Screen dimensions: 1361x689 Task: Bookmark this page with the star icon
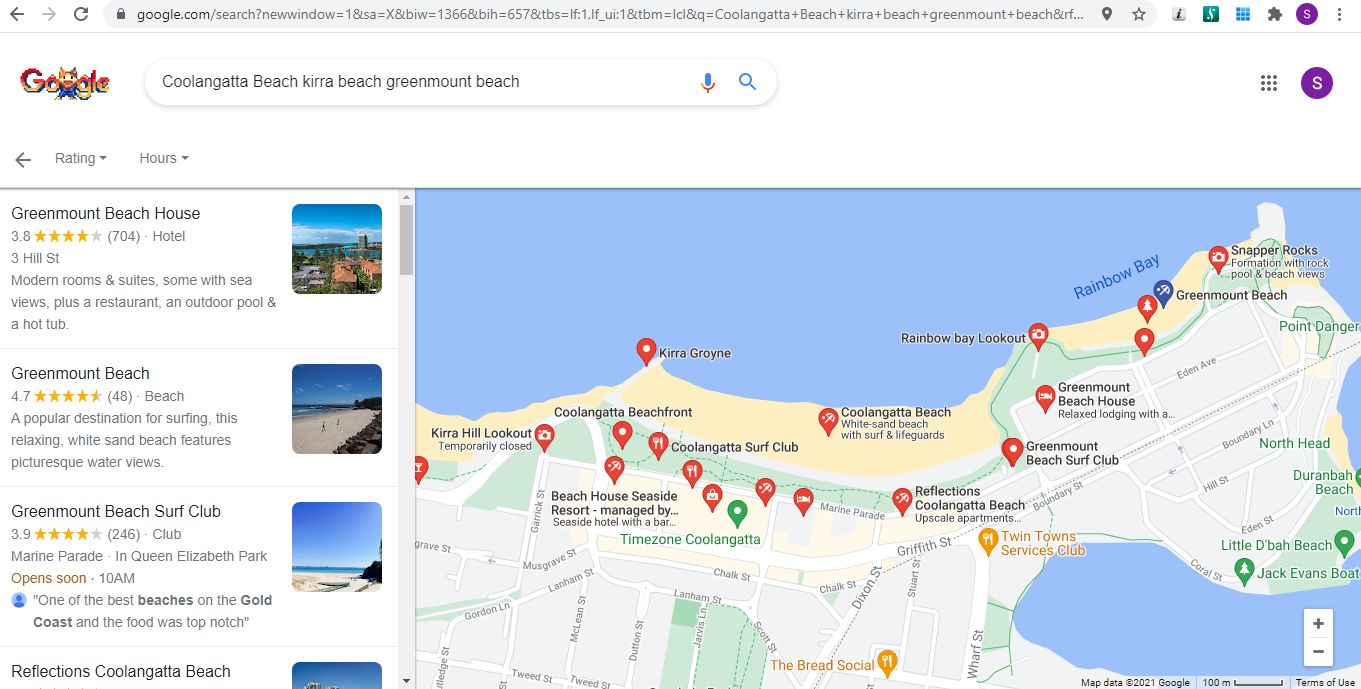tap(1139, 14)
